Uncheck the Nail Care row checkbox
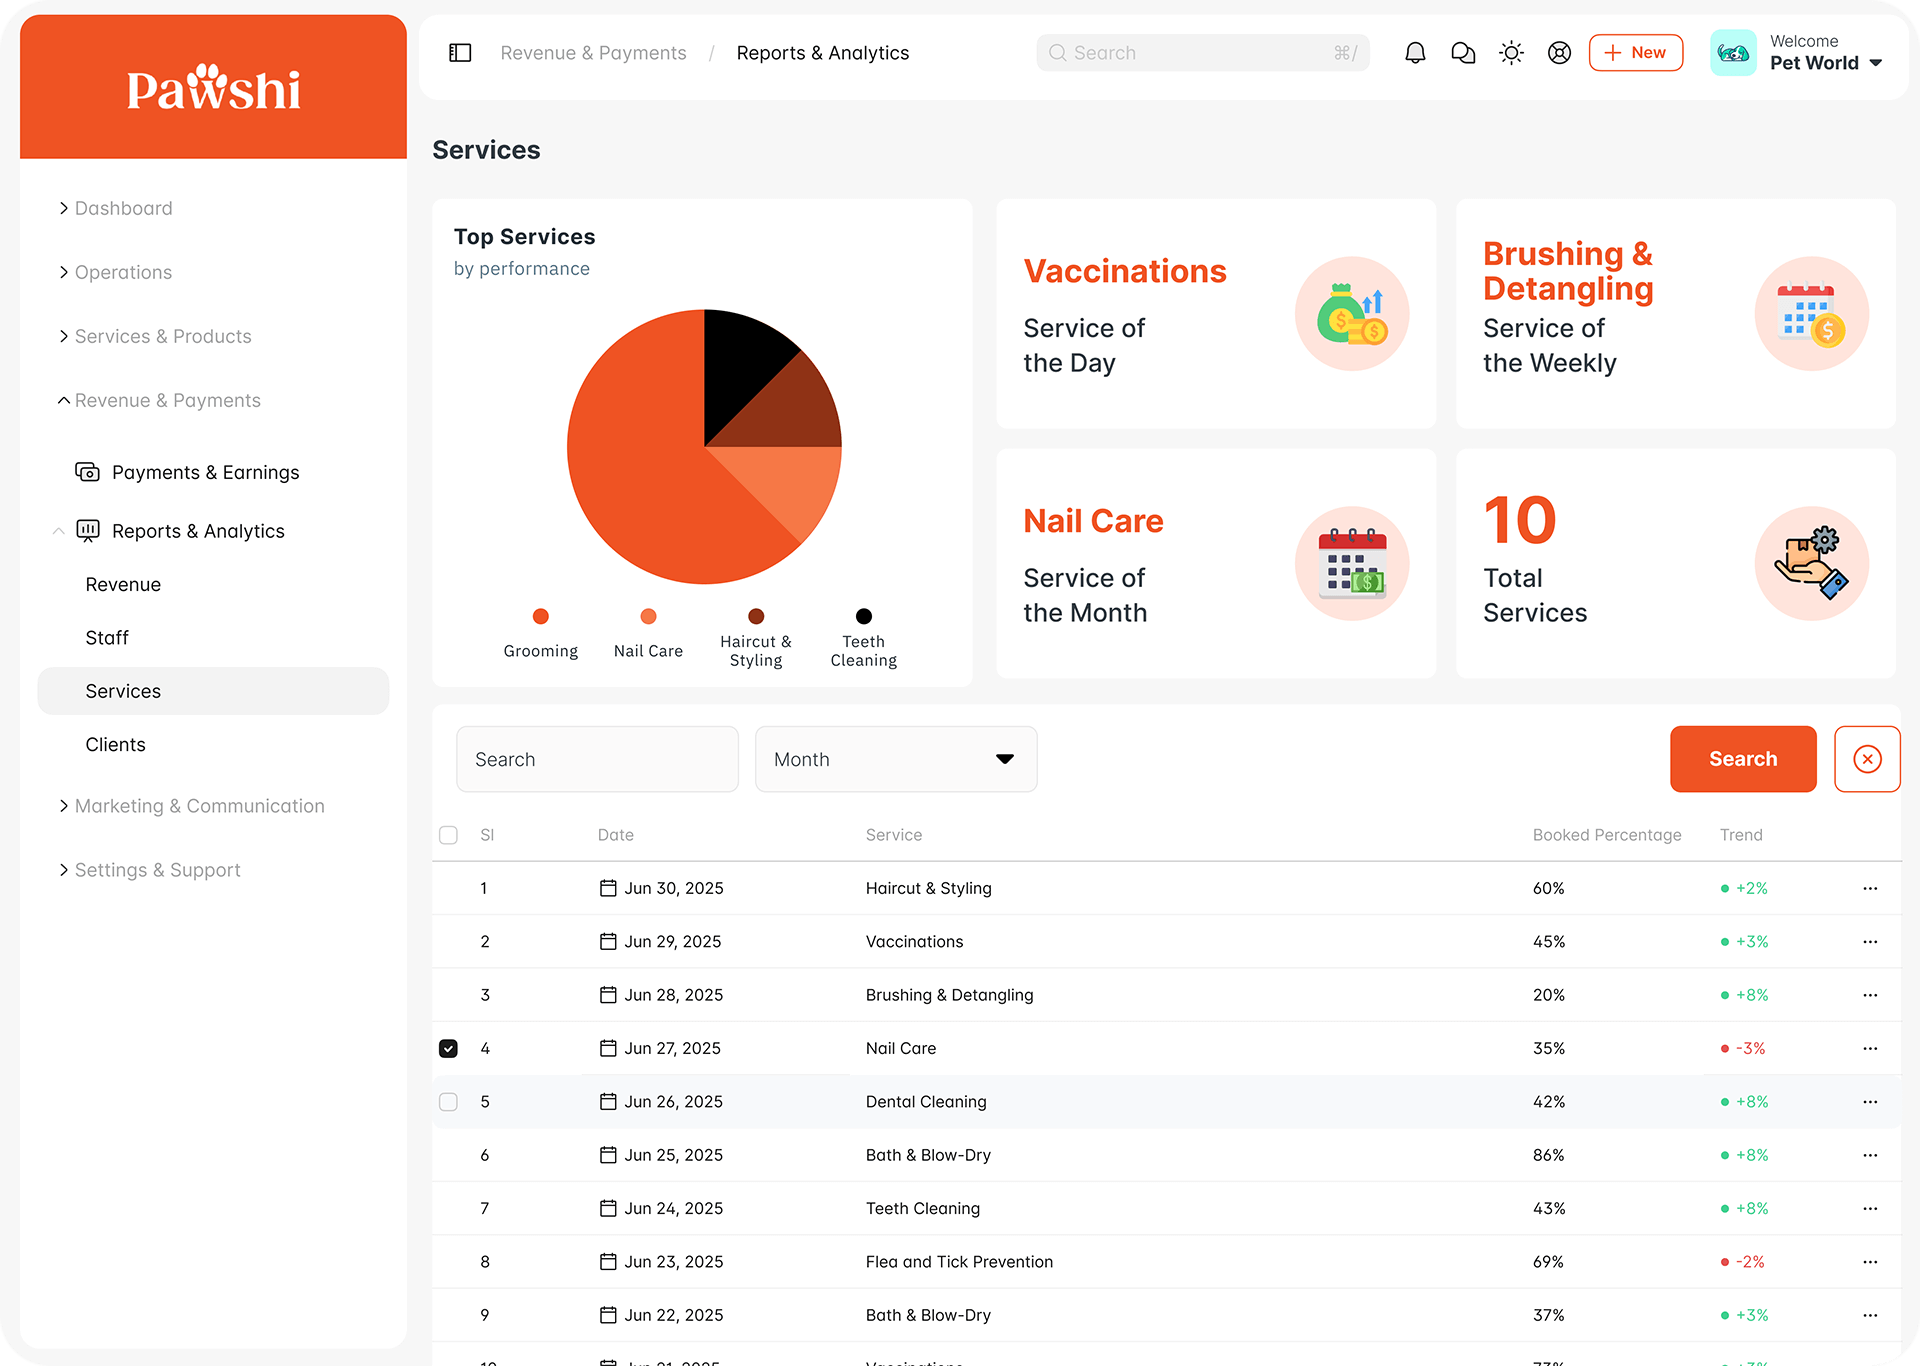Screen dimensions: 1920x1366 [448, 1048]
